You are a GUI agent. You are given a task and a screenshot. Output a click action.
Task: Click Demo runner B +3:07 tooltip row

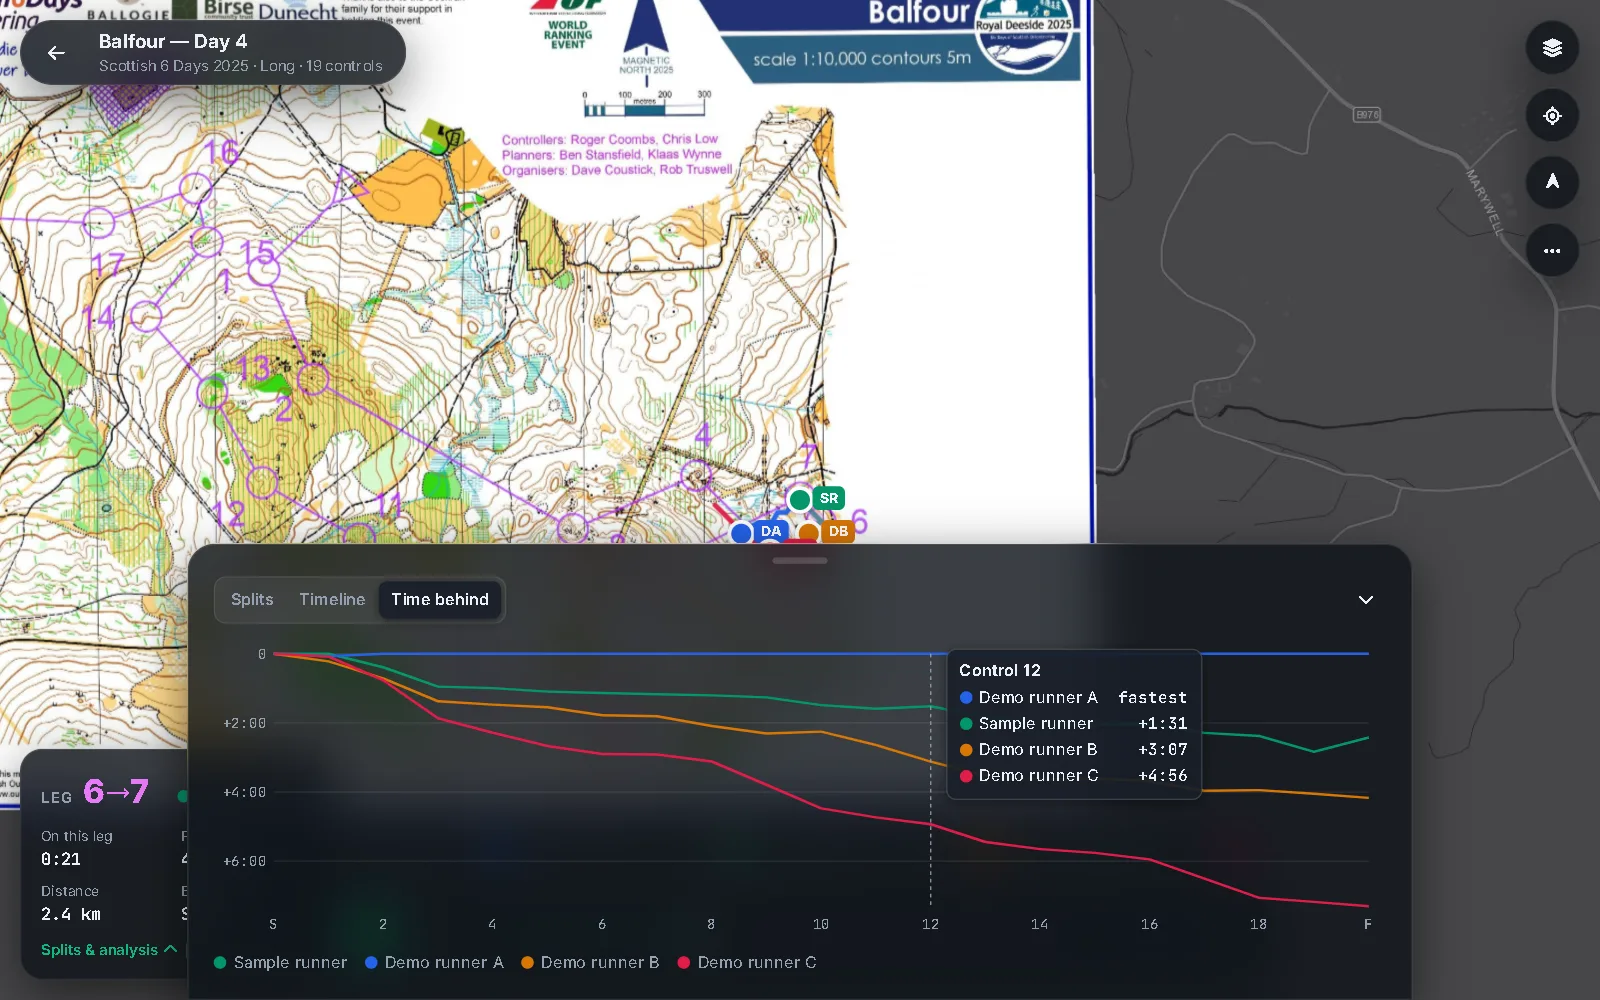click(x=1073, y=750)
